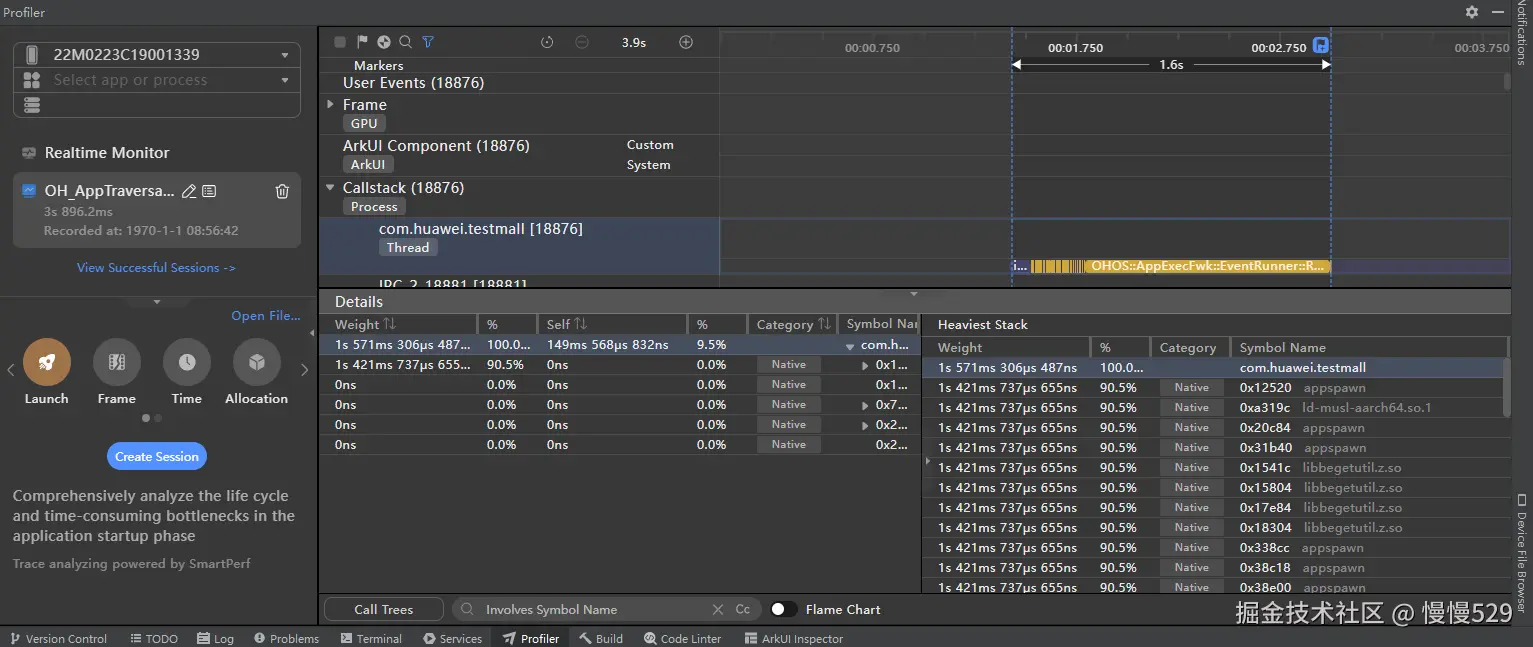Select the Time clock template

pyautogui.click(x=187, y=362)
